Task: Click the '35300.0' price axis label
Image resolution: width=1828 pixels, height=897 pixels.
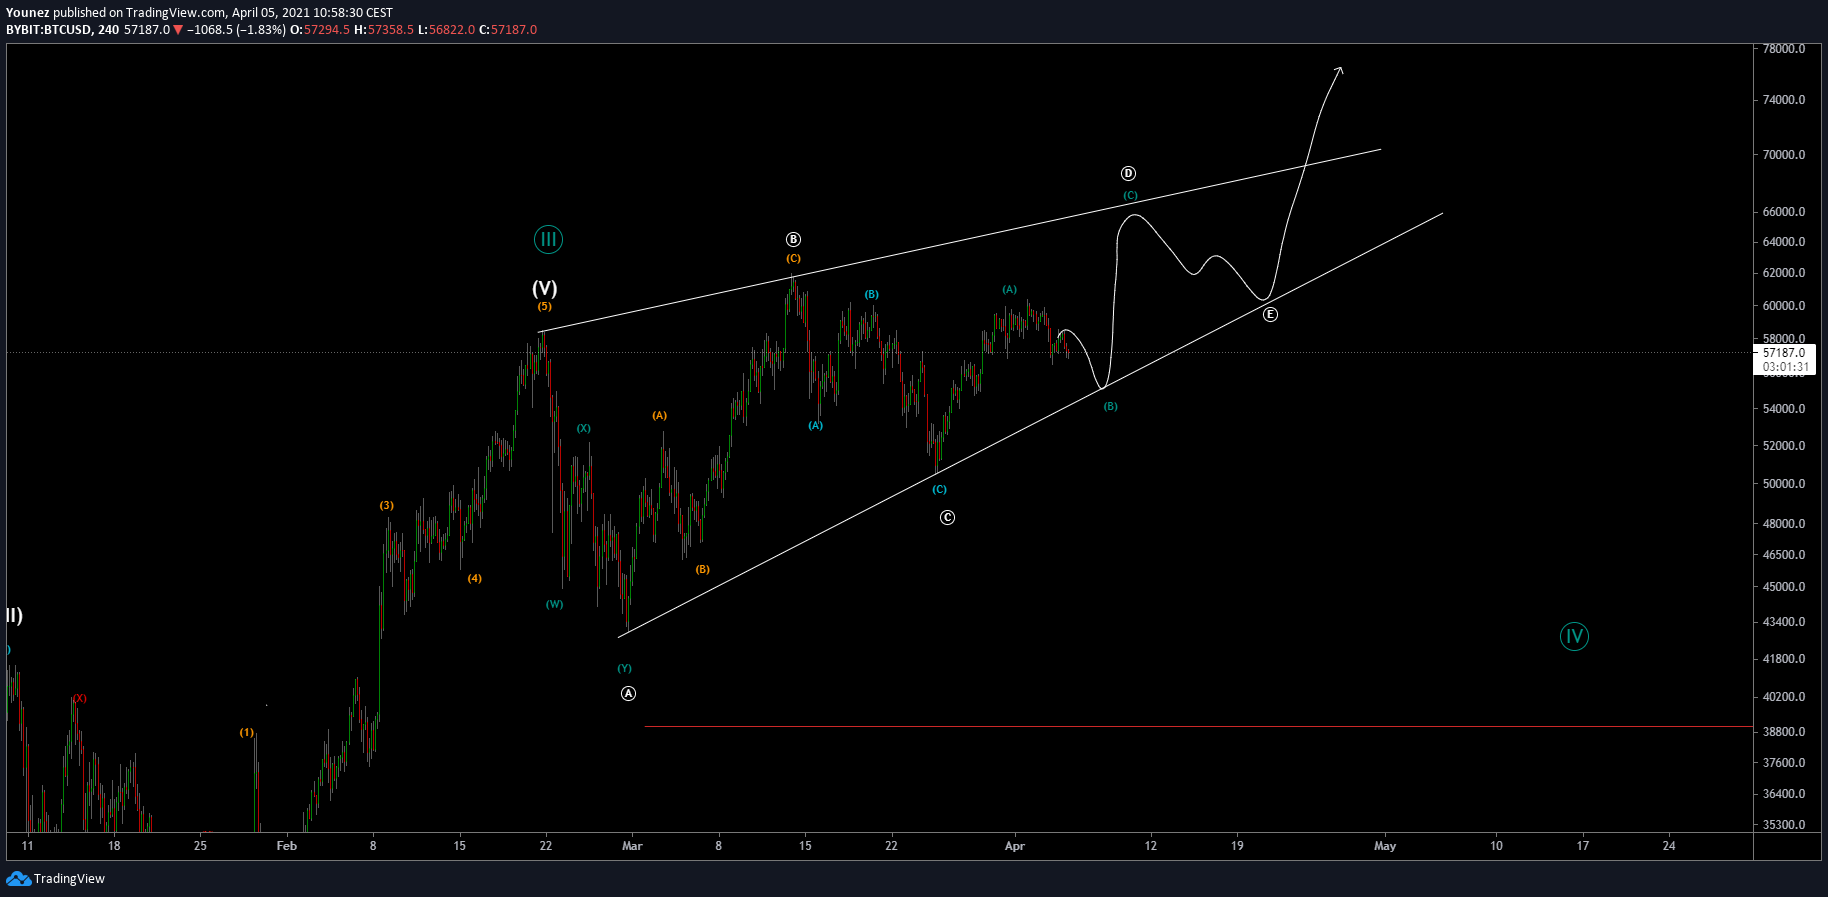Action: (x=1784, y=825)
